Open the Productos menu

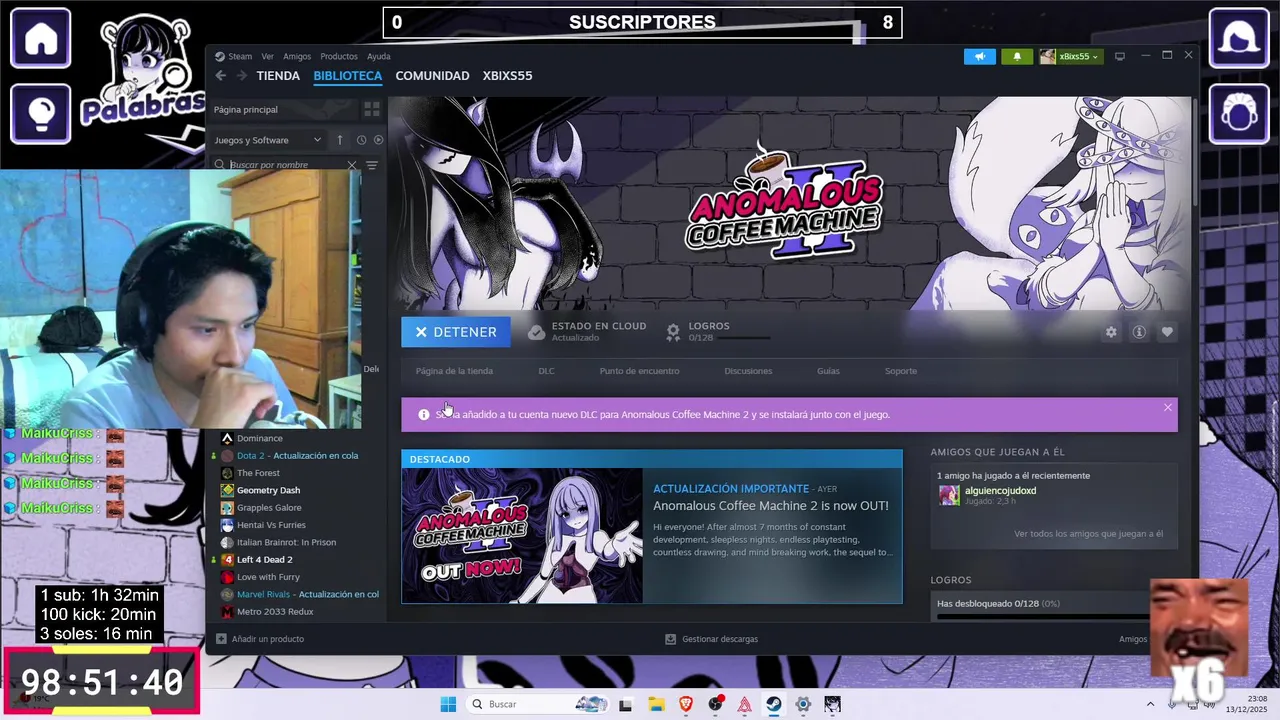tap(339, 56)
